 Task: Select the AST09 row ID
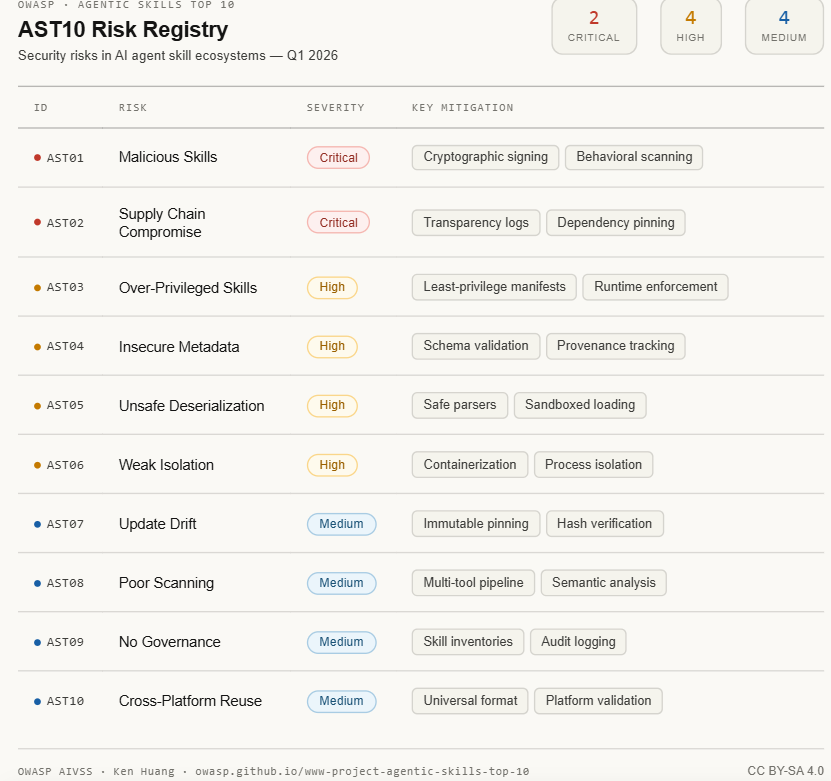click(x=65, y=642)
